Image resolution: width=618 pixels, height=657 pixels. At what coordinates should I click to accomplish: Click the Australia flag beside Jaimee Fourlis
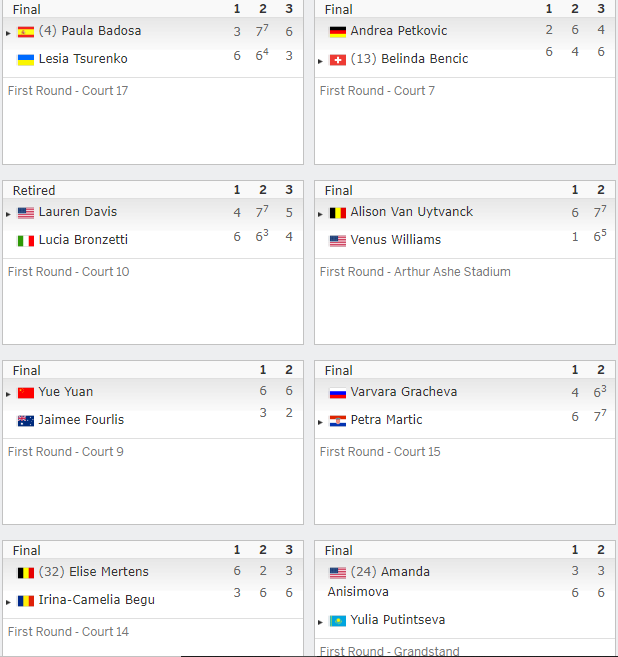(x=26, y=421)
